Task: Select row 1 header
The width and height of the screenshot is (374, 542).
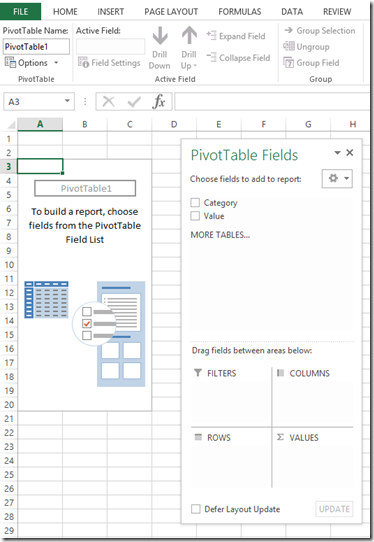Action: 9,139
